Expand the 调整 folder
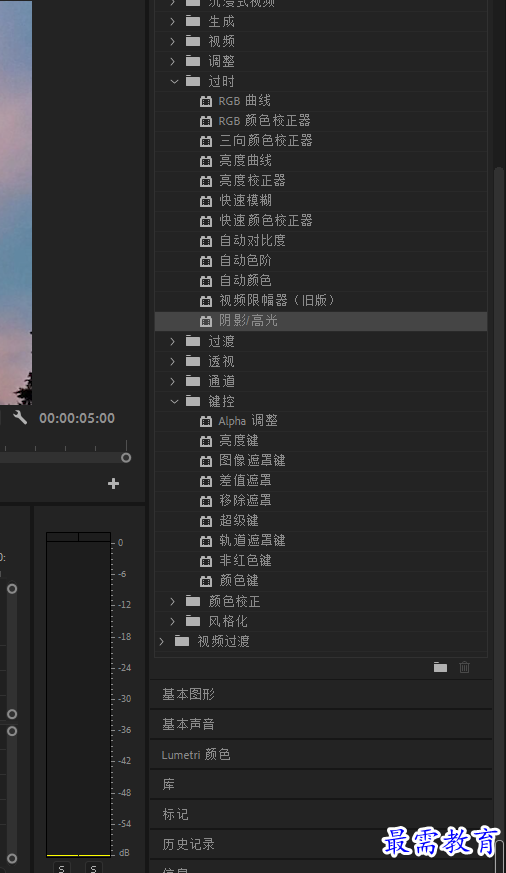This screenshot has height=873, width=506. (x=173, y=62)
